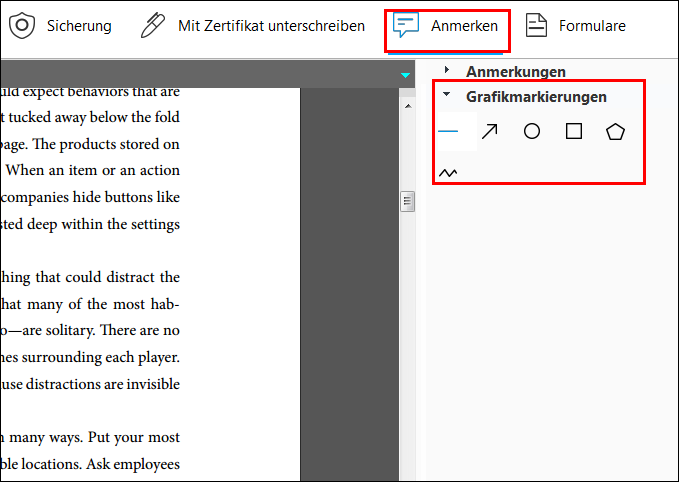Click the Anmerken speech bubble icon
679x482 pixels.
click(406, 25)
